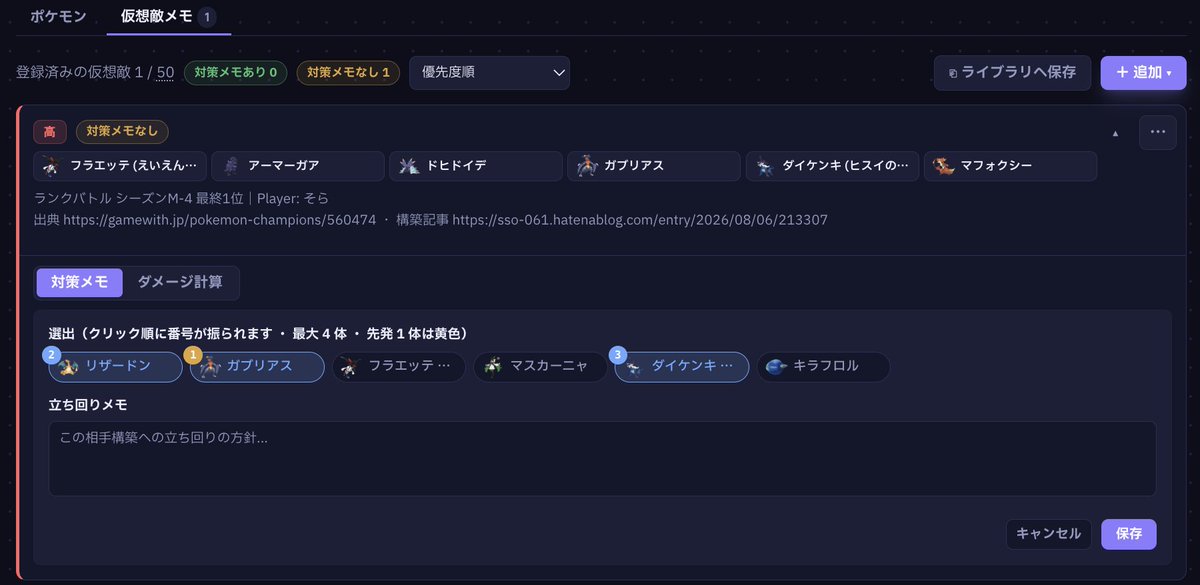This screenshot has height=585, width=1200.
Task: Toggle リザードン selection chip
Action: pyautogui.click(x=115, y=367)
